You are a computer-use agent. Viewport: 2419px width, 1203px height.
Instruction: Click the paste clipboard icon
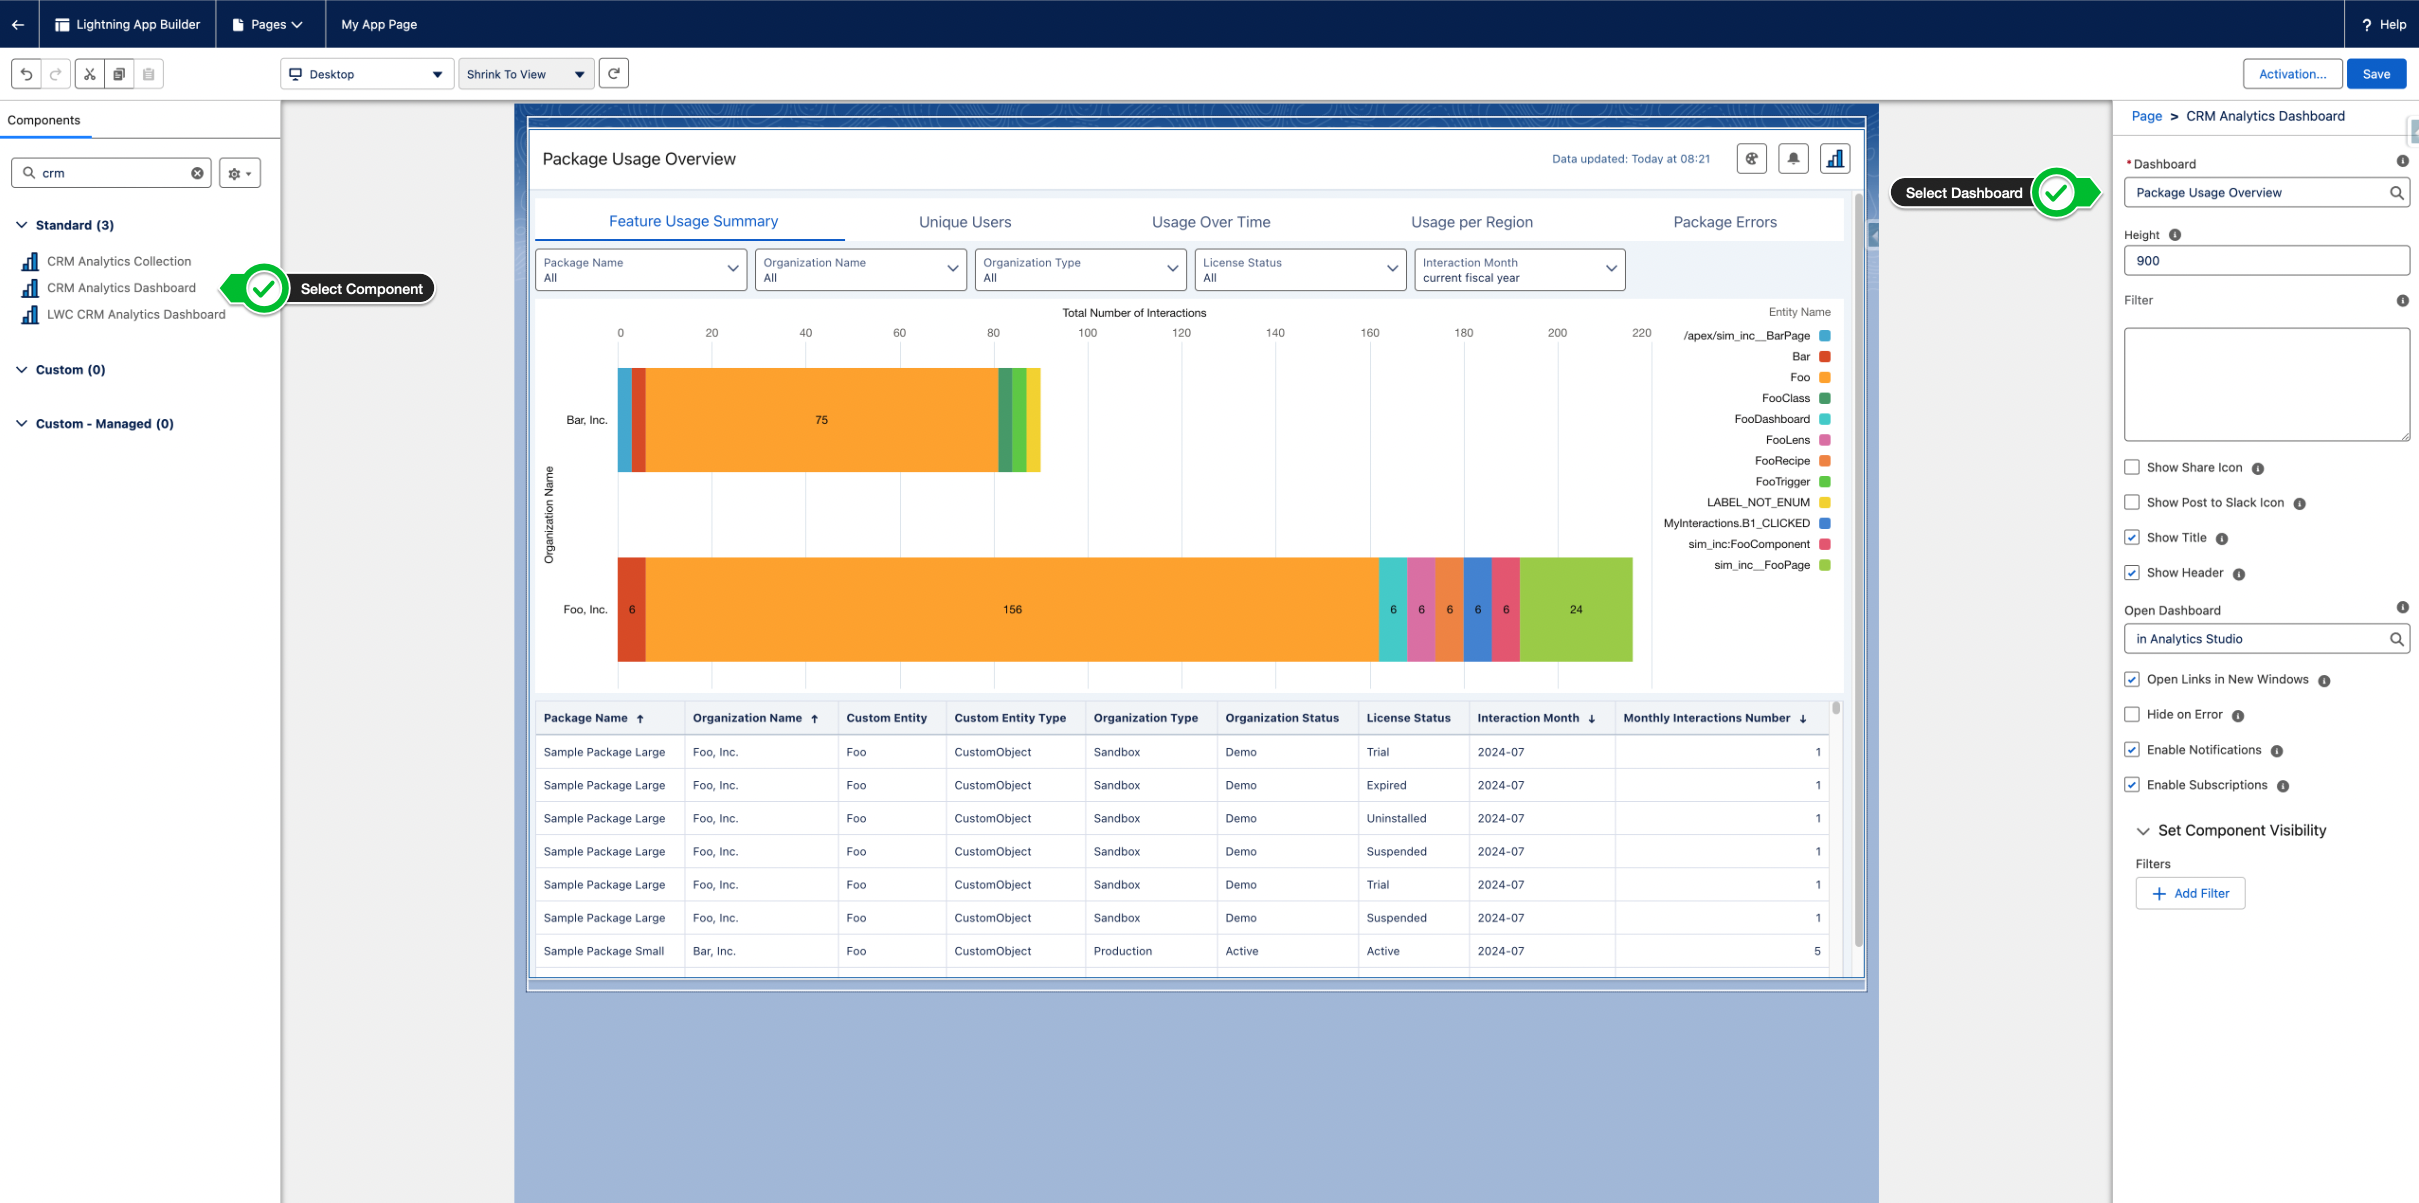pyautogui.click(x=149, y=74)
